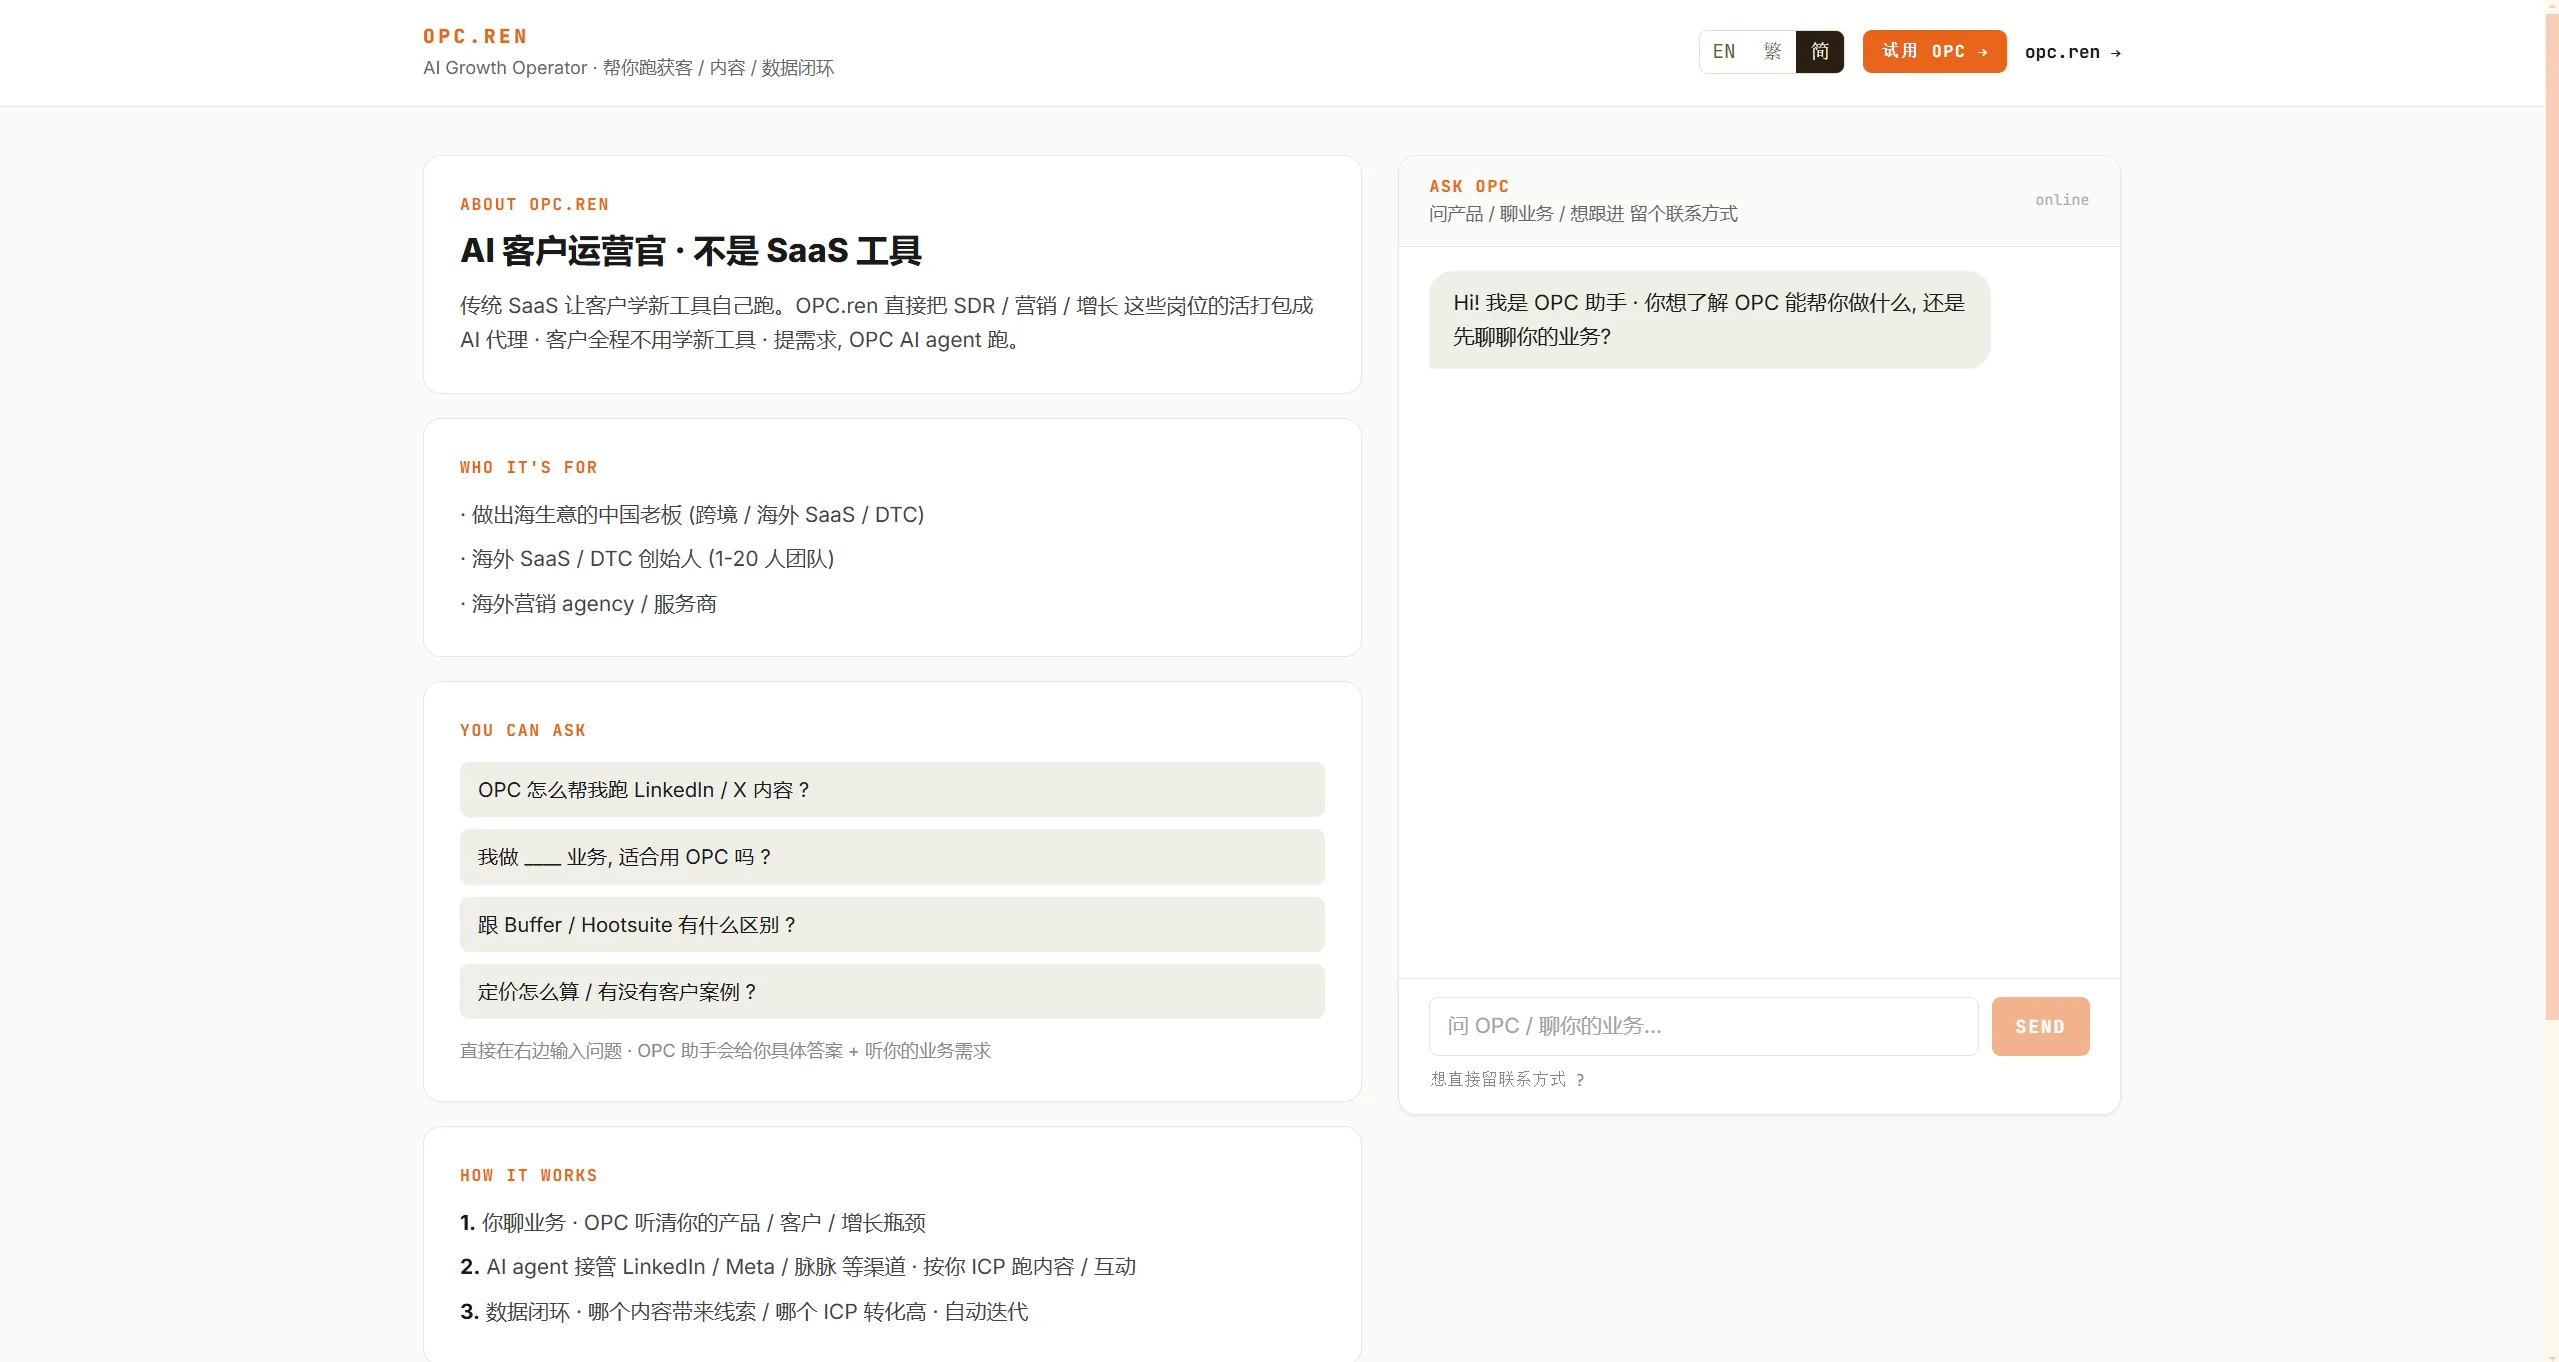Image resolution: width=2559 pixels, height=1362 pixels.
Task: Click the OPC.REN logo in header
Action: 475,37
